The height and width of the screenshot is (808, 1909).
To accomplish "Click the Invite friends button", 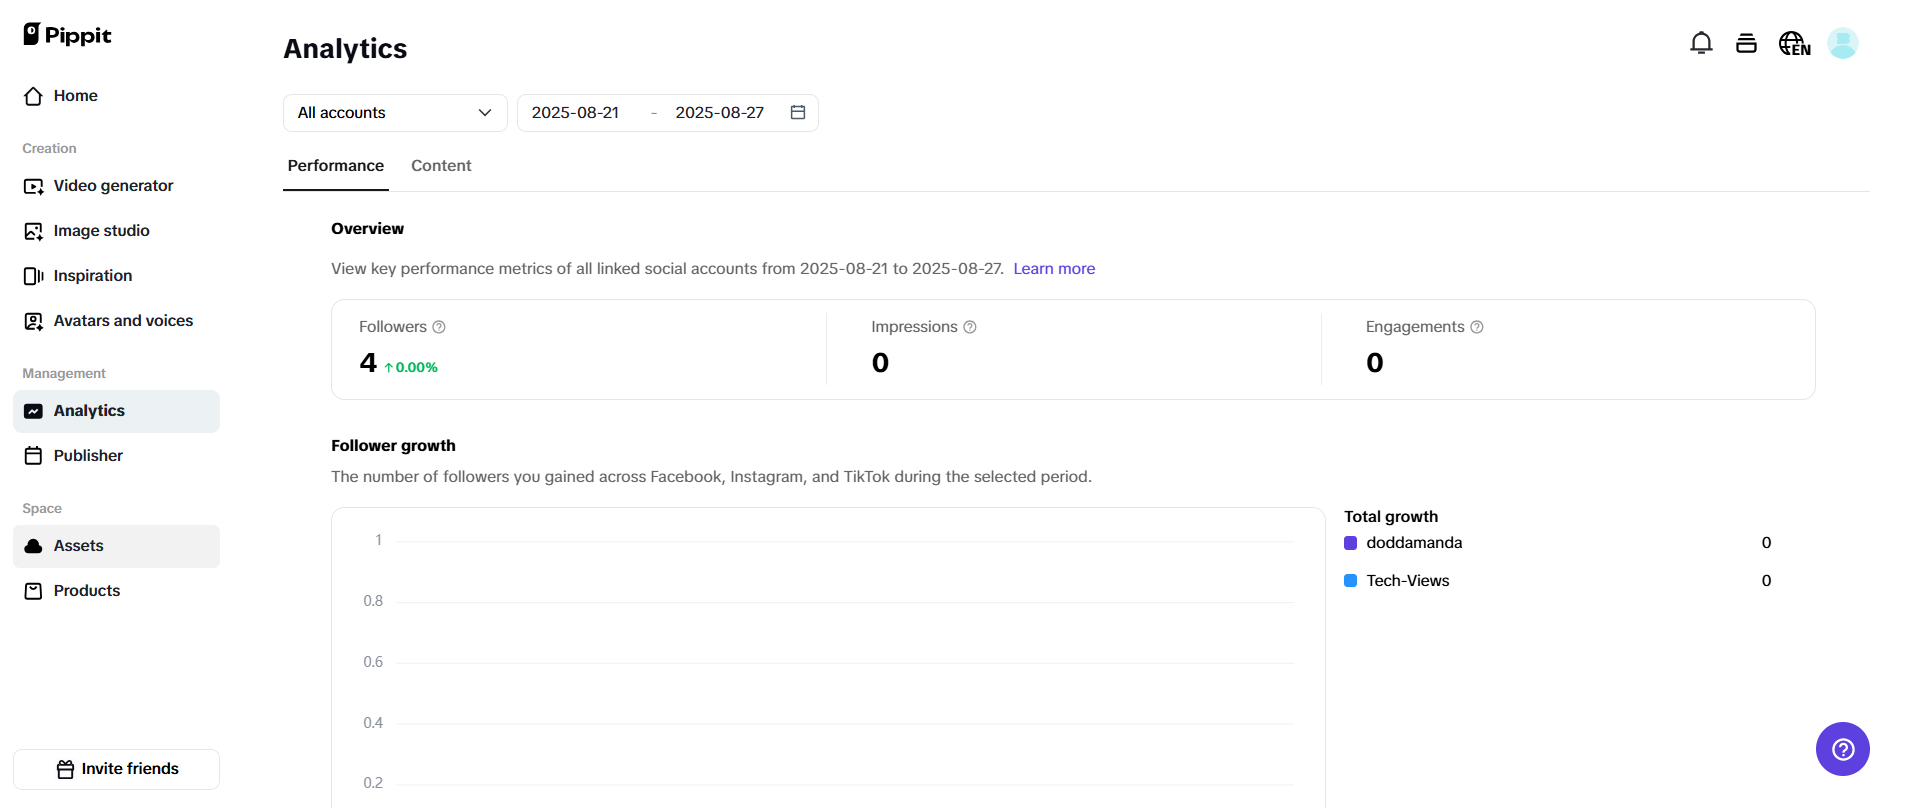I will [x=117, y=769].
